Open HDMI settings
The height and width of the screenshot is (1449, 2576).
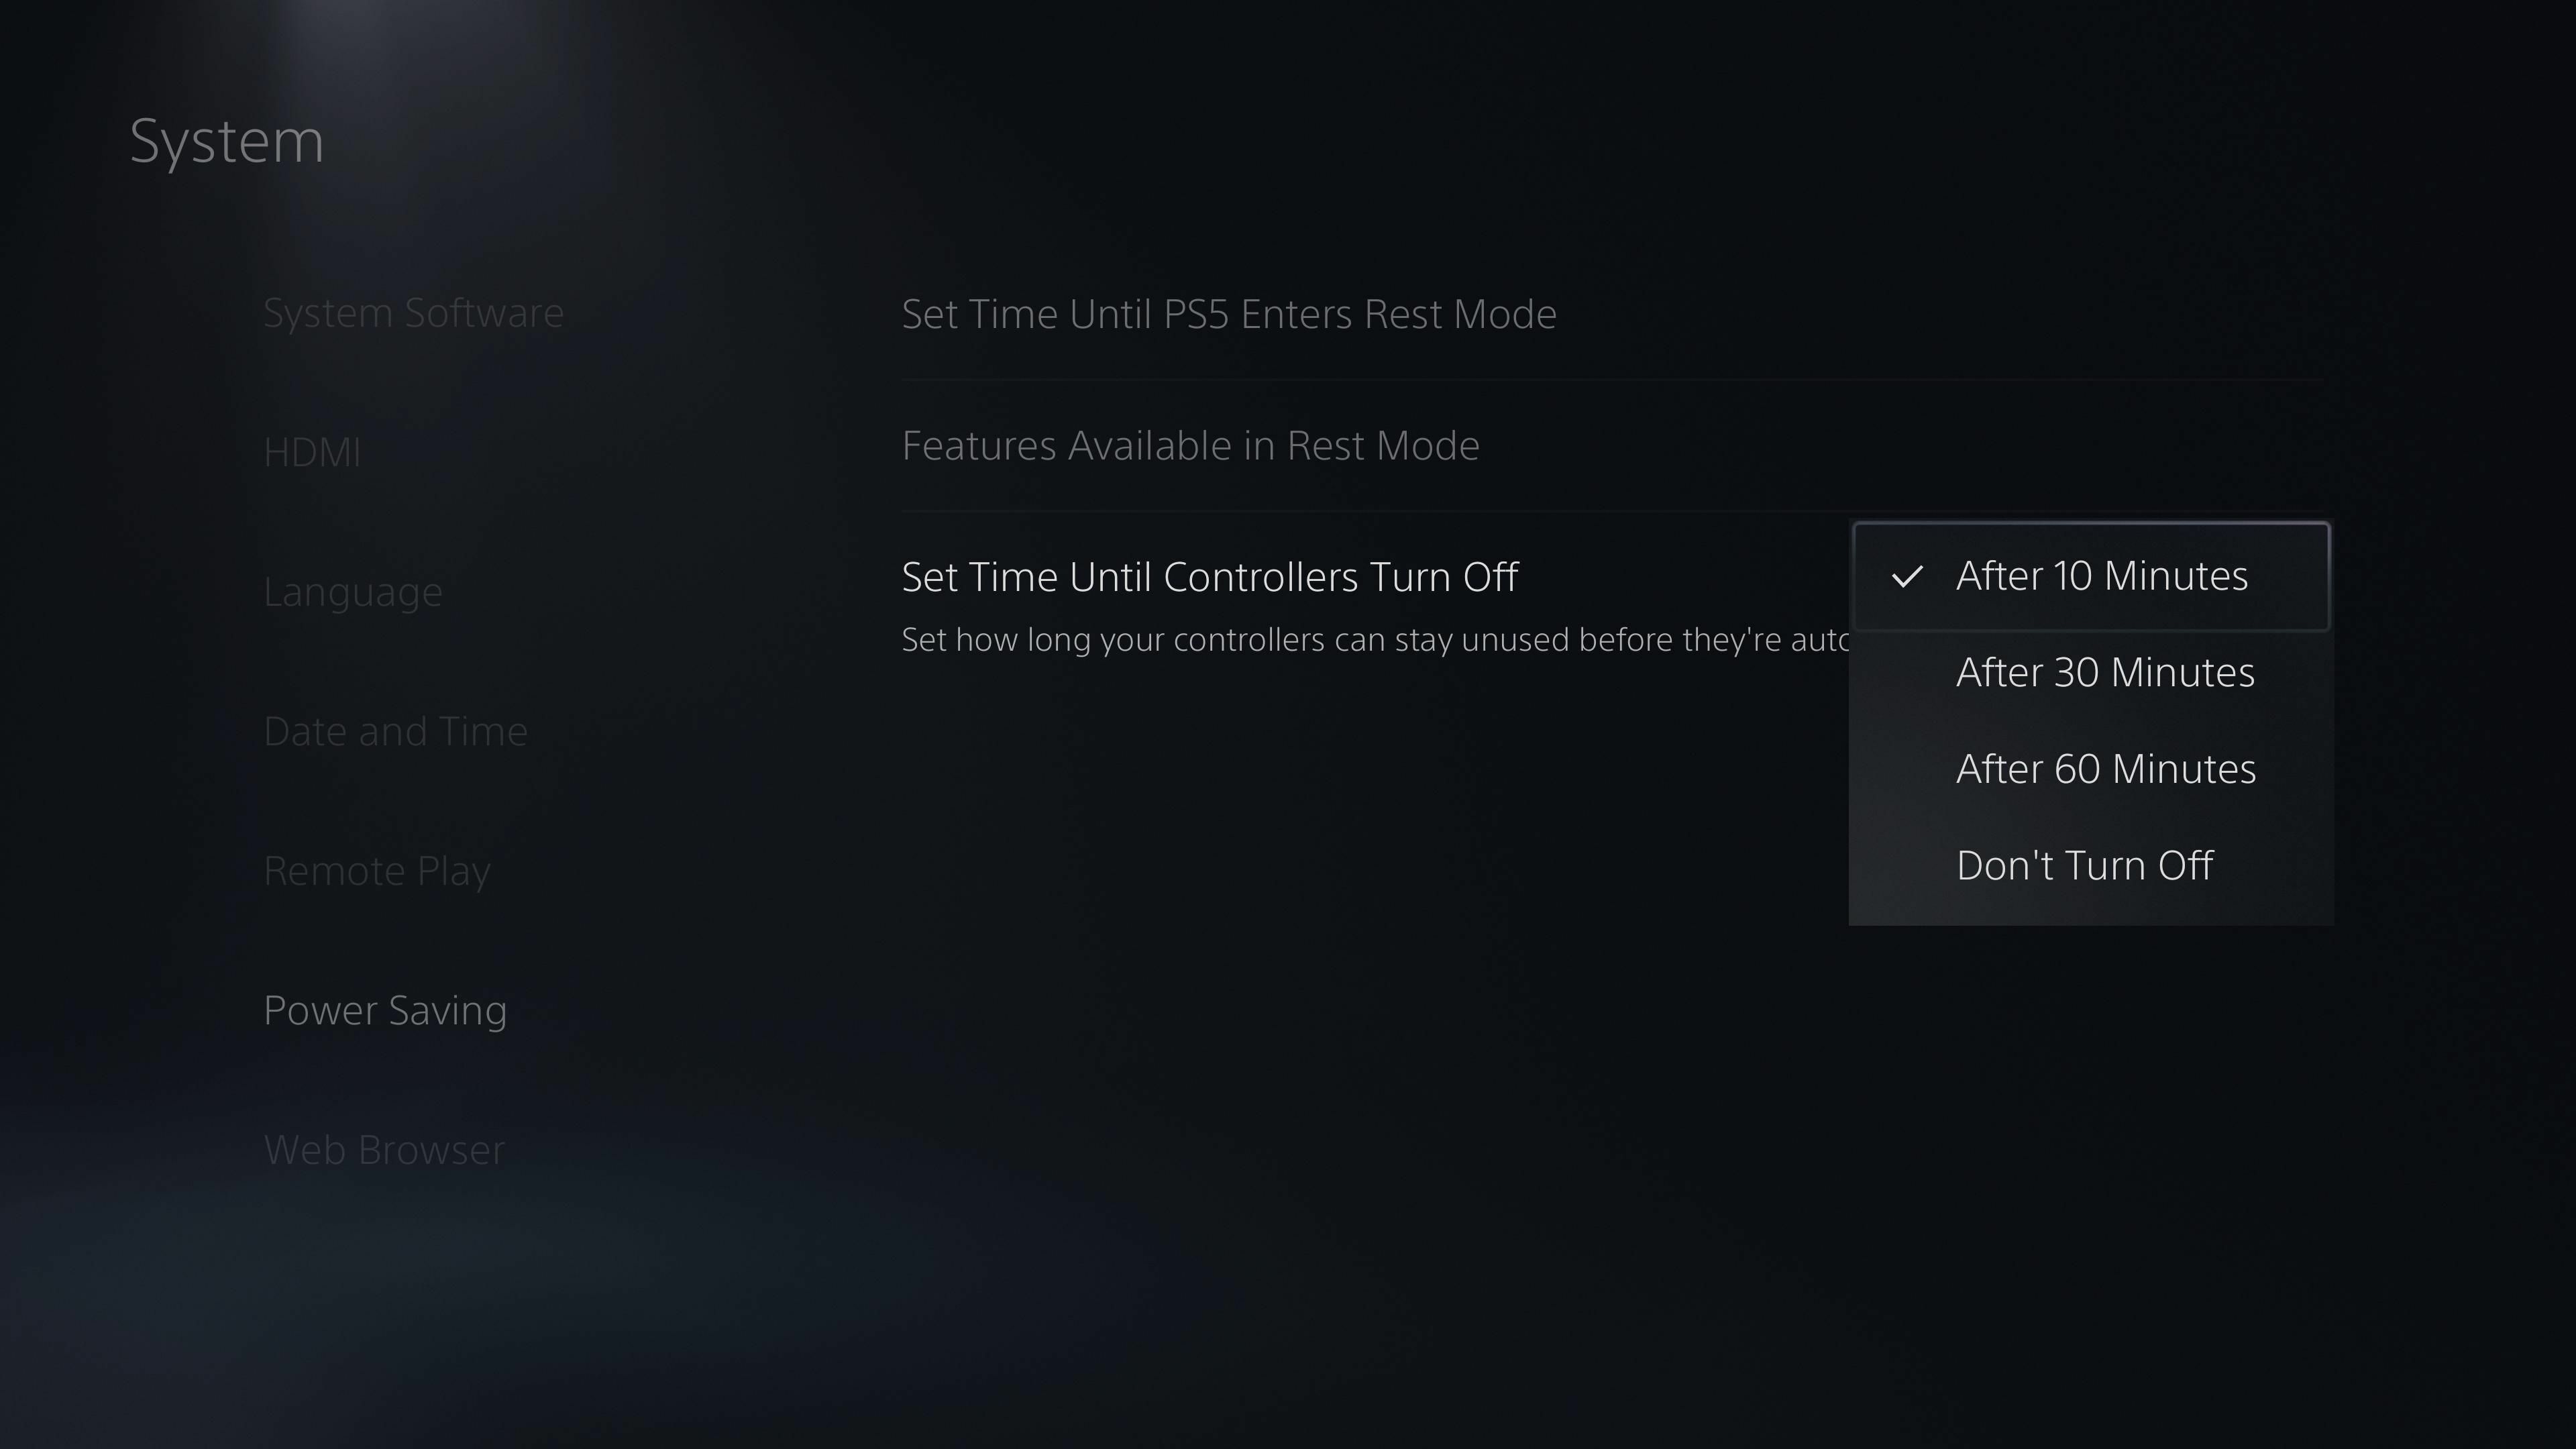311,451
